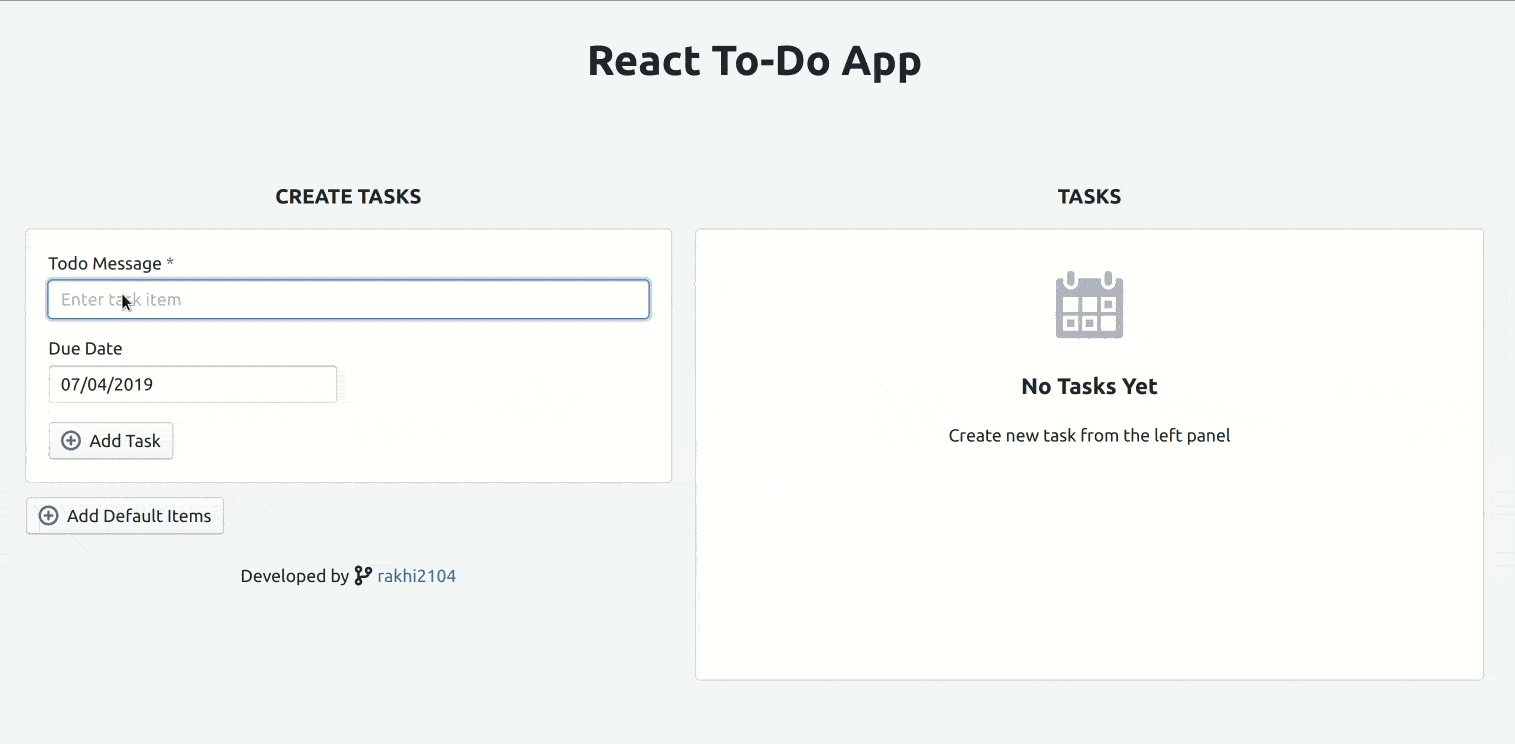The image size is (1515, 744).
Task: Click the 'Developed by' text
Action: [295, 576]
